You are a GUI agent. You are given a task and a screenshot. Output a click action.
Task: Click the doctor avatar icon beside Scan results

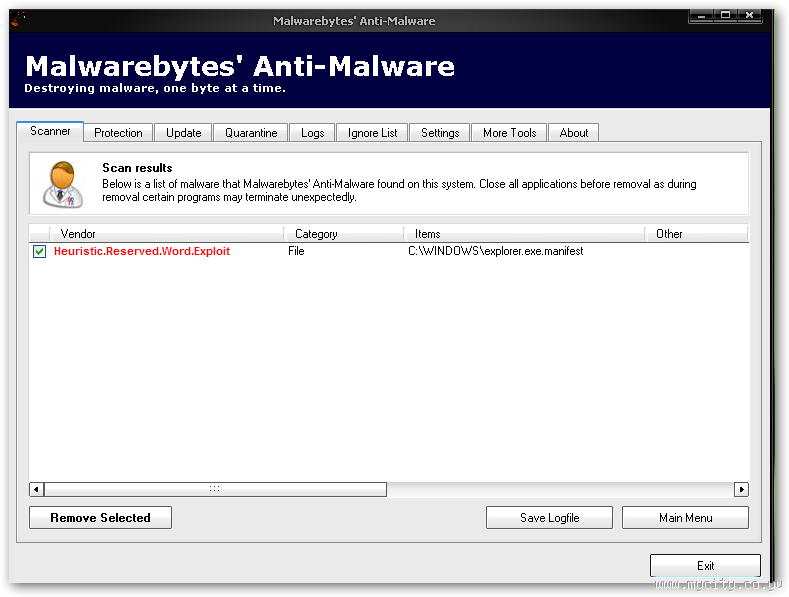pos(63,184)
